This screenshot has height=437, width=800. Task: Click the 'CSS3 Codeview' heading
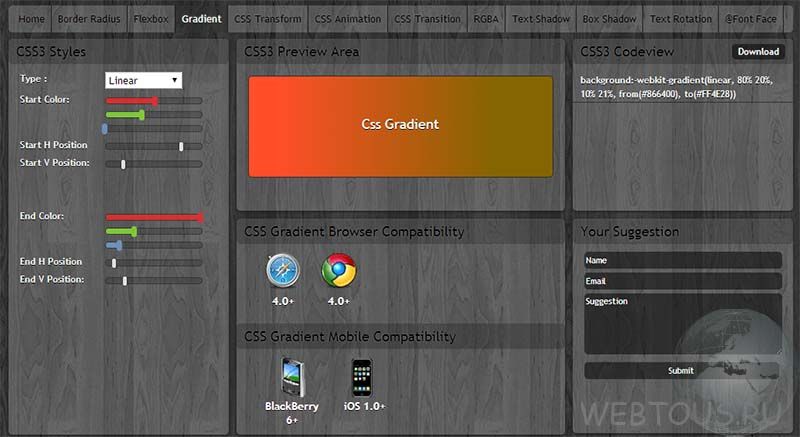pos(627,52)
